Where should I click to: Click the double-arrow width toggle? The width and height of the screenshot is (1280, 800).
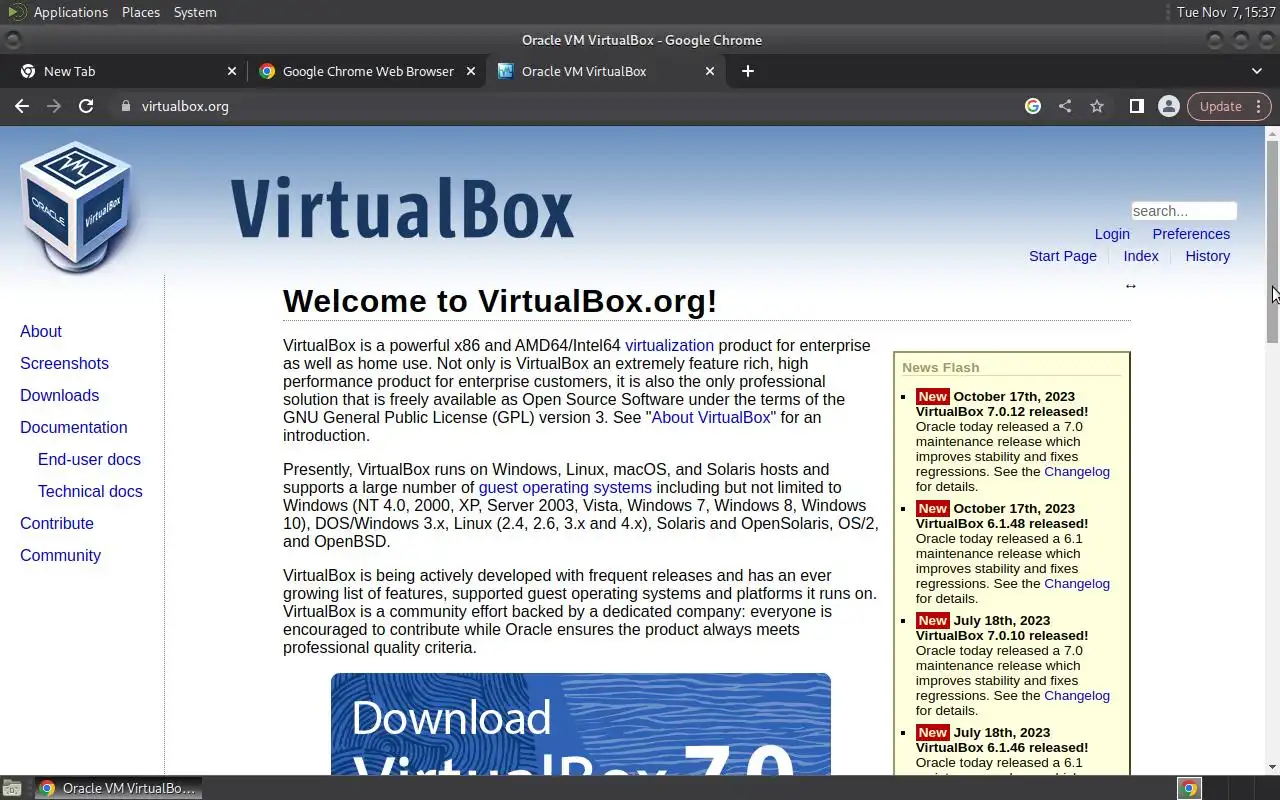pyautogui.click(x=1131, y=286)
